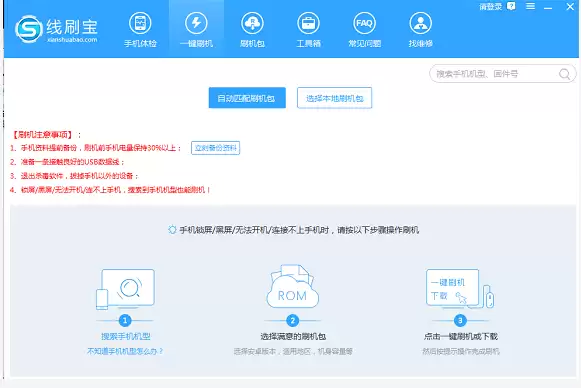This screenshot has width=581, height=388.
Task: Click the 线刷宝 logo
Action: click(x=56, y=29)
